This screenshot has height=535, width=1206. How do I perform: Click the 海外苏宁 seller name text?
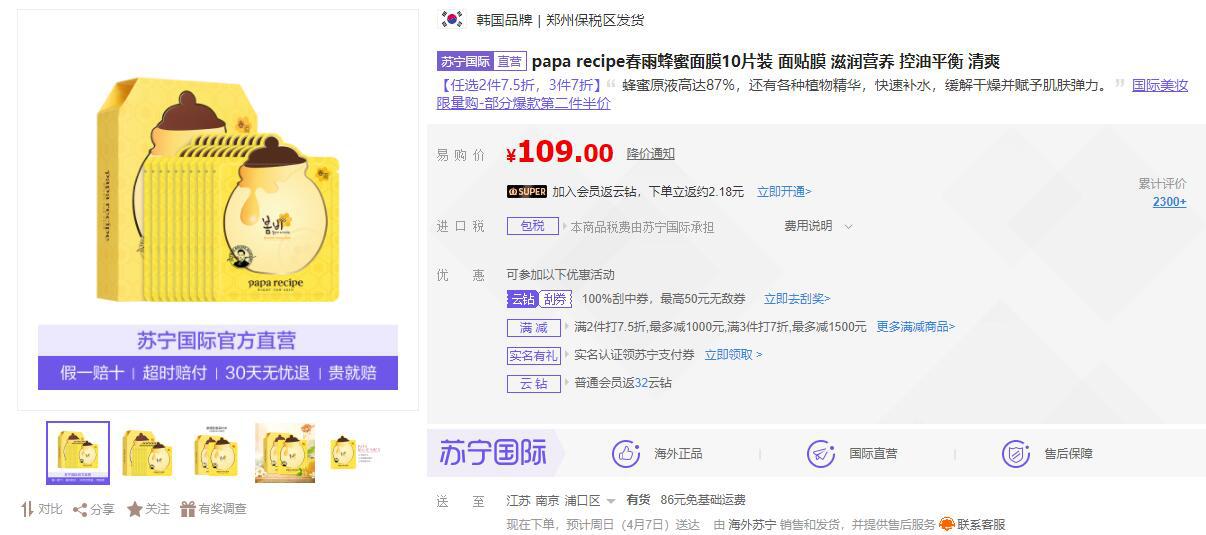[x=752, y=524]
